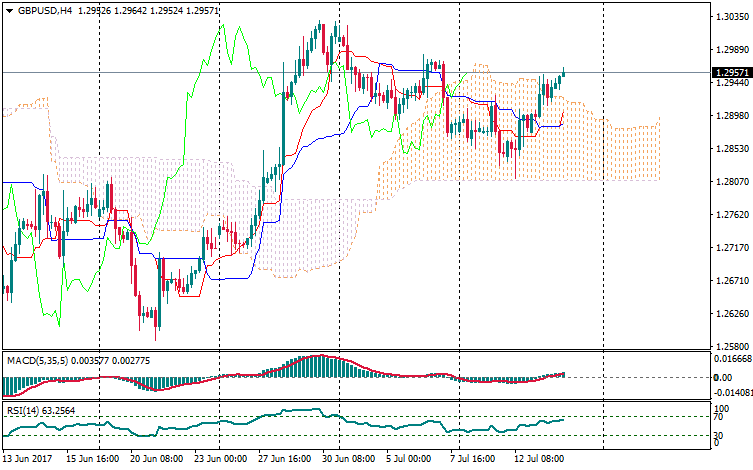This screenshot has width=753, height=470.
Task: Click the 1.28070 level on price scale
Action: point(731,182)
